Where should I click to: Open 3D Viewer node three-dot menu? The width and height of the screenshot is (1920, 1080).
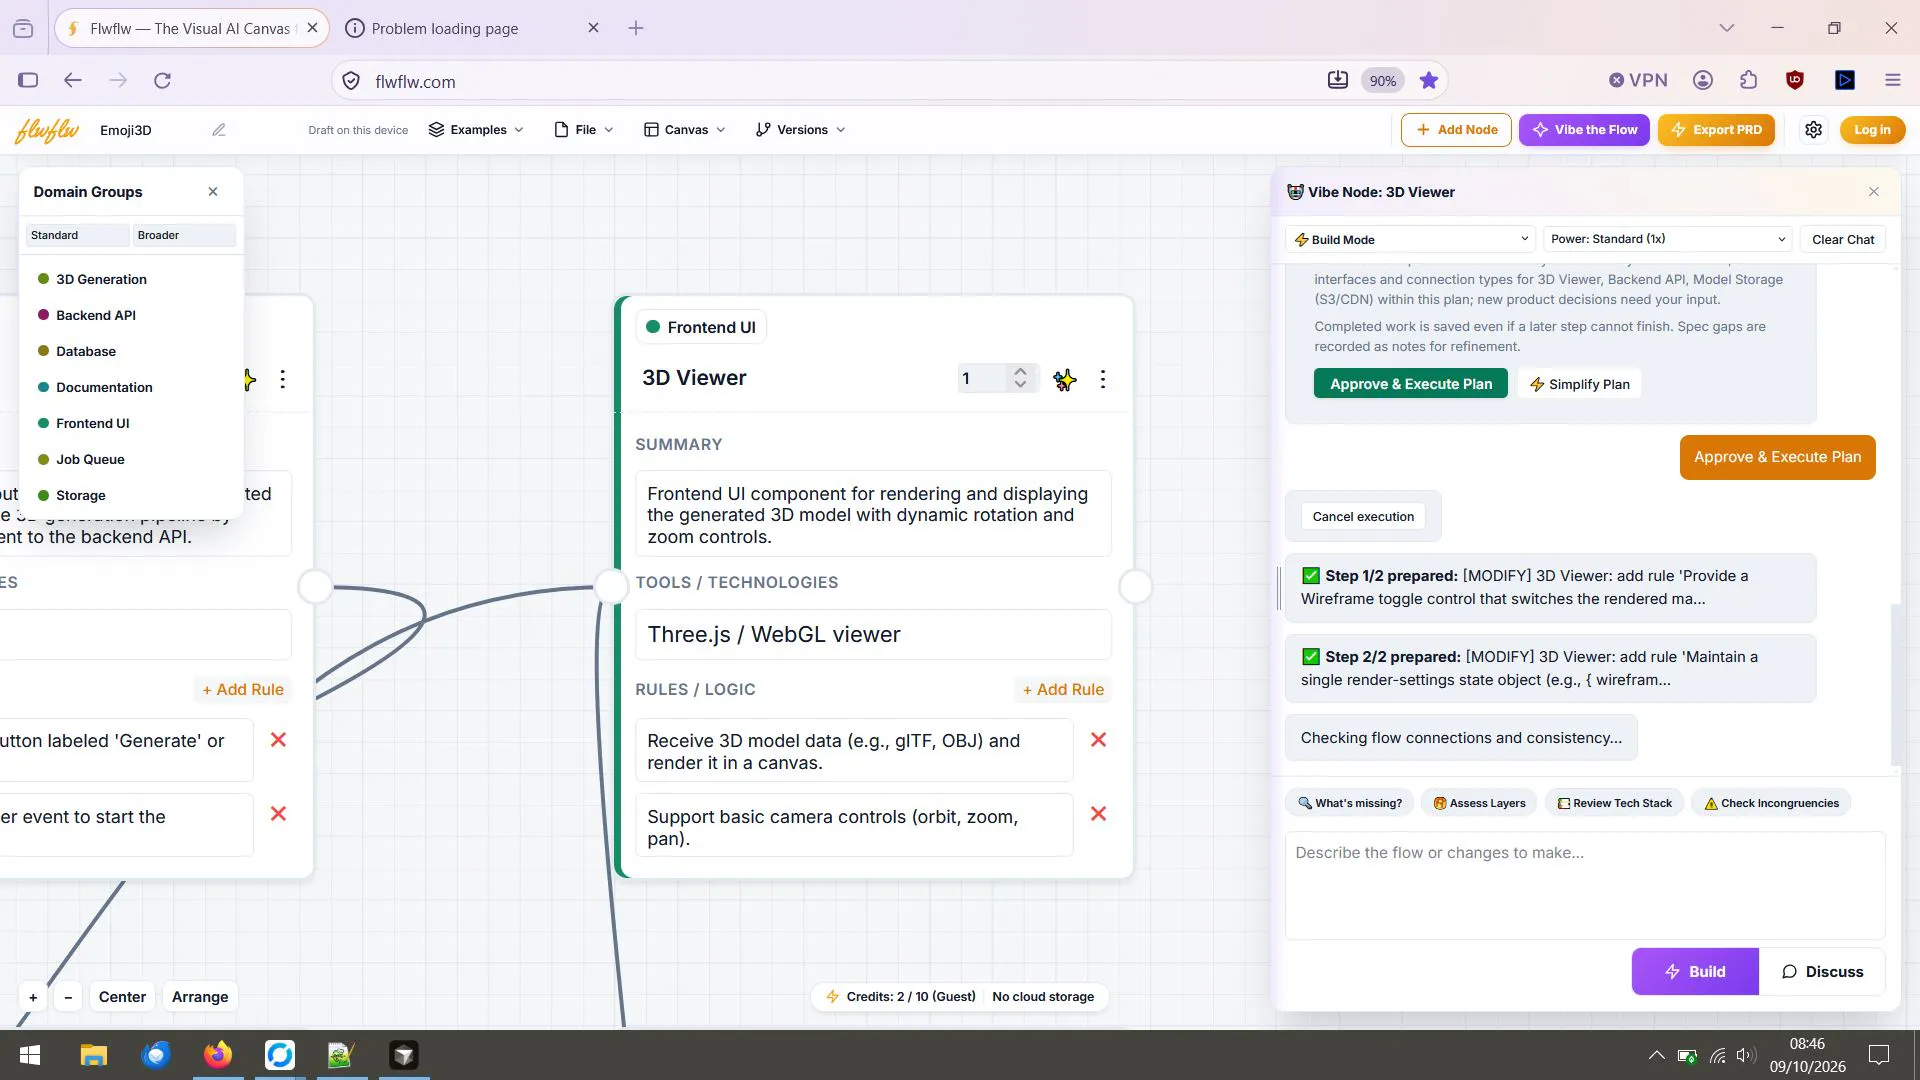[1102, 379]
